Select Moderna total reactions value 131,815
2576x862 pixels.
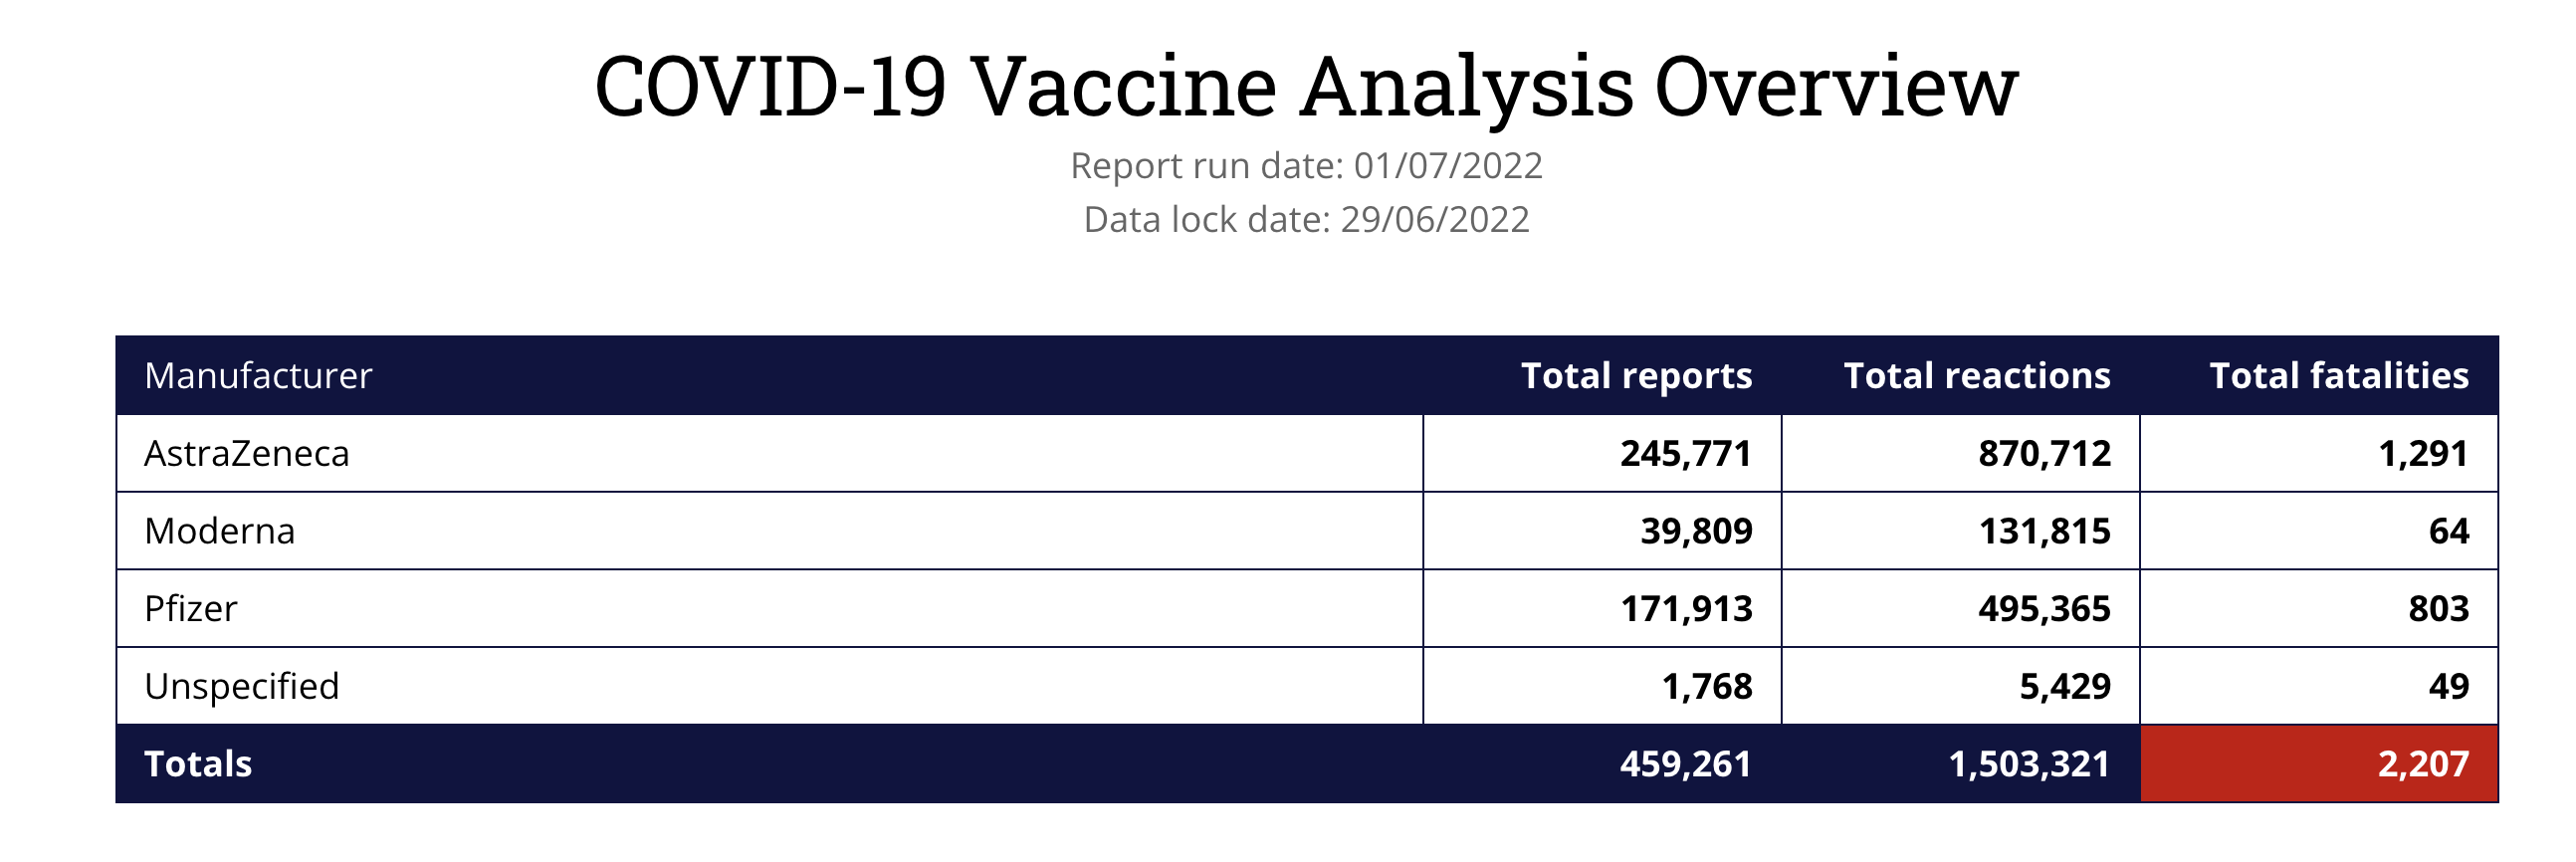tap(2044, 531)
